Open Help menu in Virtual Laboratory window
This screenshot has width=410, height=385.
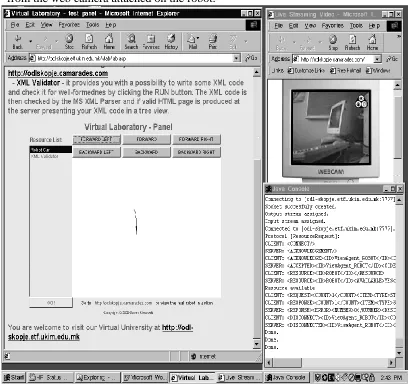click(x=111, y=25)
